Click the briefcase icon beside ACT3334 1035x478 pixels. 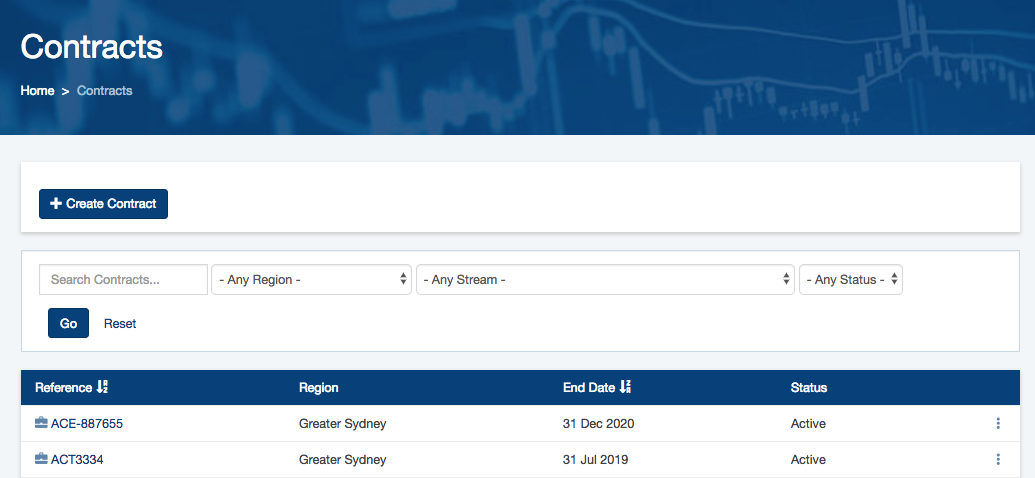pos(42,459)
